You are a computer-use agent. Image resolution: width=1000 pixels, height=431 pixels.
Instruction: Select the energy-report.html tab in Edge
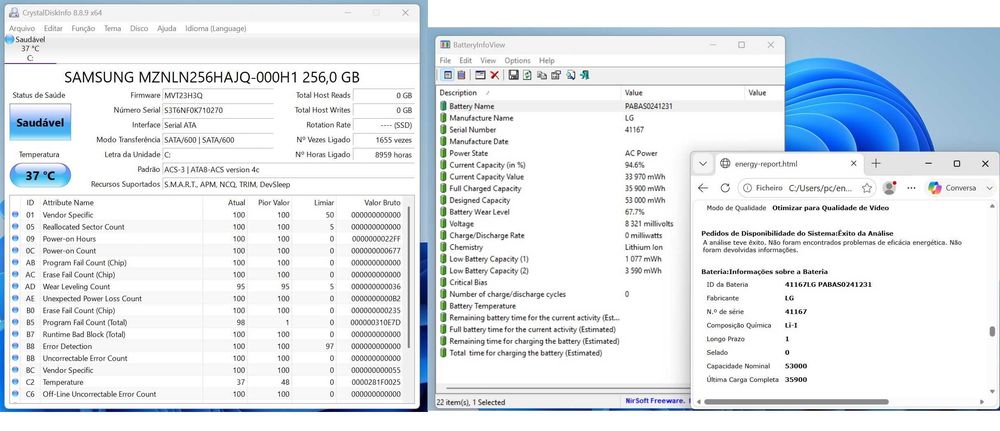(788, 164)
